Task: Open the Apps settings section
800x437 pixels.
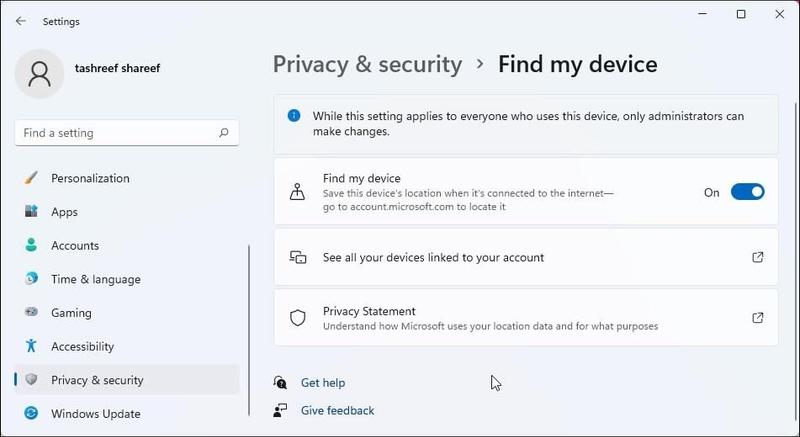Action: 64,212
